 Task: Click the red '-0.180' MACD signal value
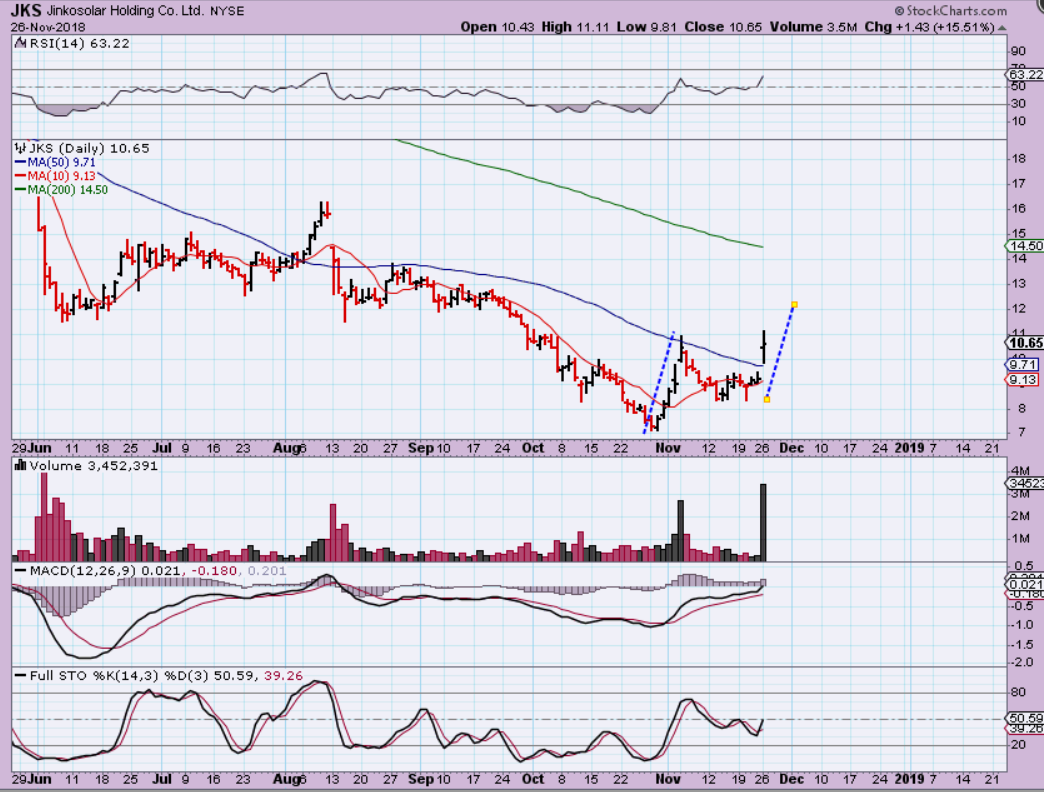214,570
